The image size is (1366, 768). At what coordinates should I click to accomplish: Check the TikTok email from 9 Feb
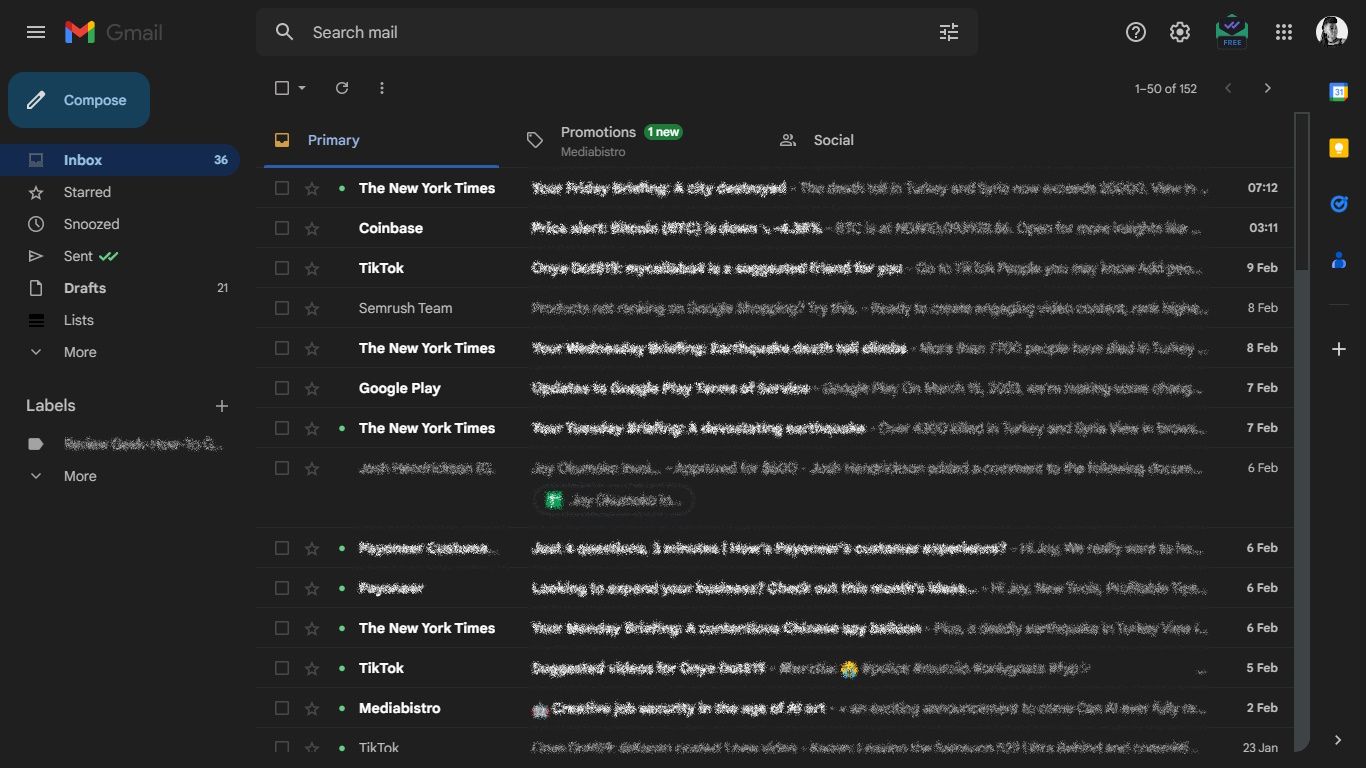click(x=281, y=267)
